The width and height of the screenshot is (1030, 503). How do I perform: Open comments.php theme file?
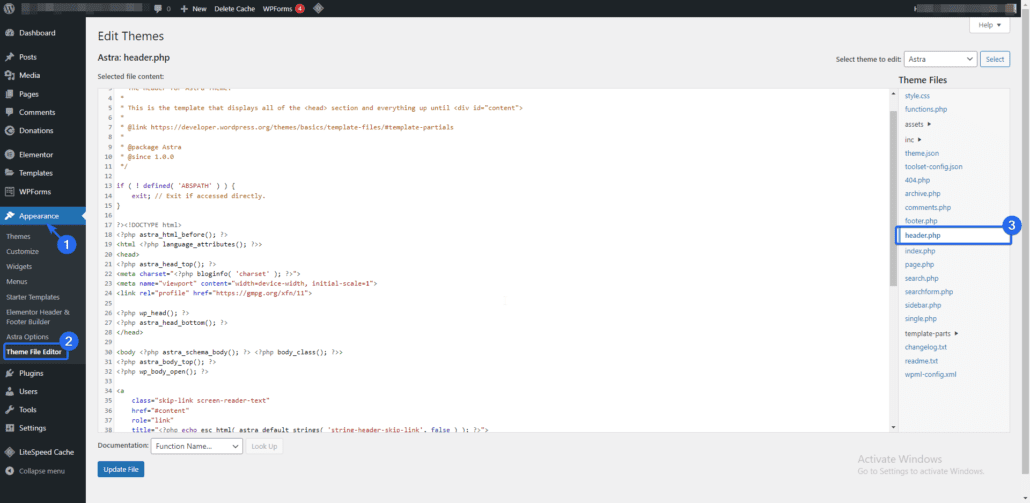tap(928, 208)
